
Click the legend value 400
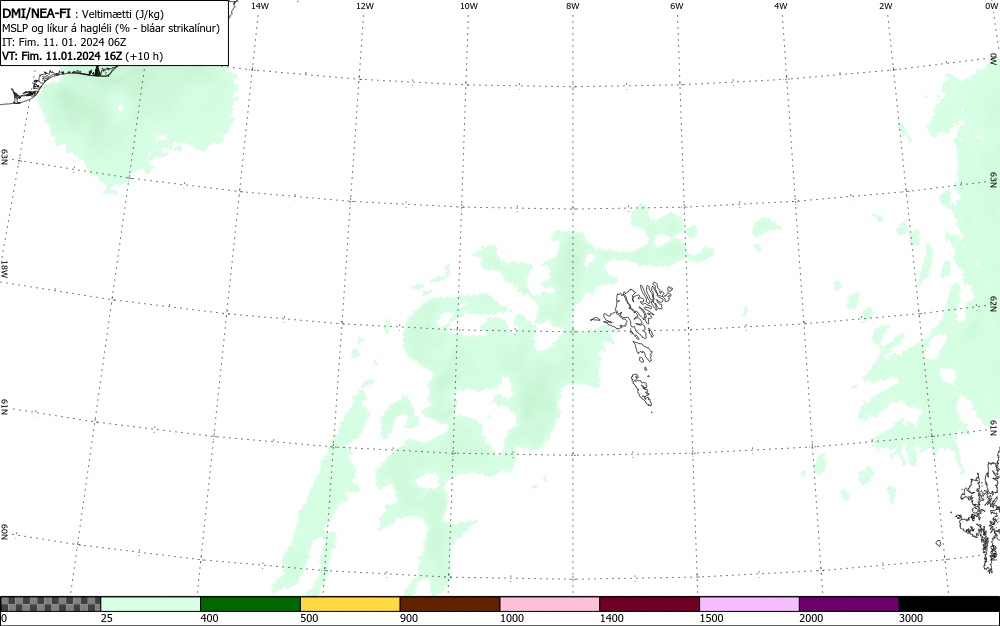pos(209,618)
